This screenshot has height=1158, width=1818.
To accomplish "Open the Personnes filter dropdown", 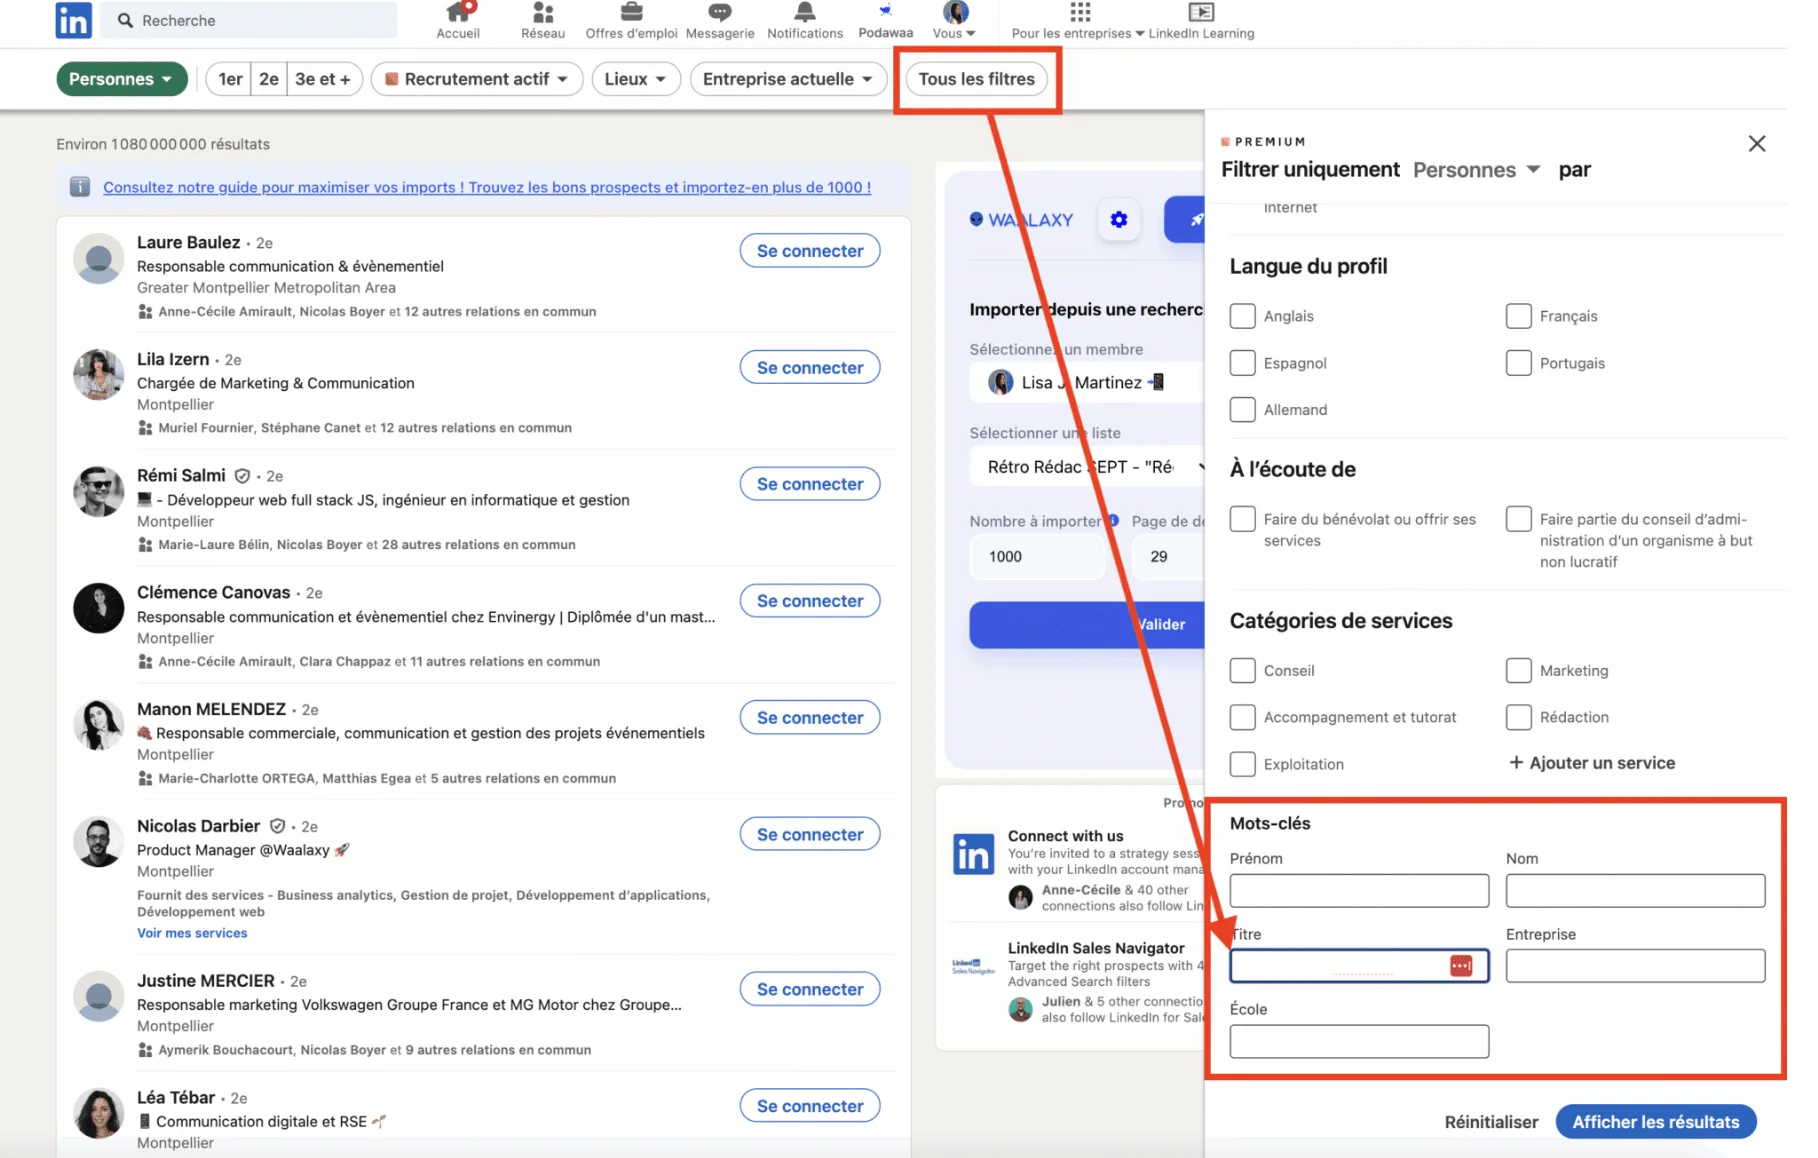I will (121, 79).
